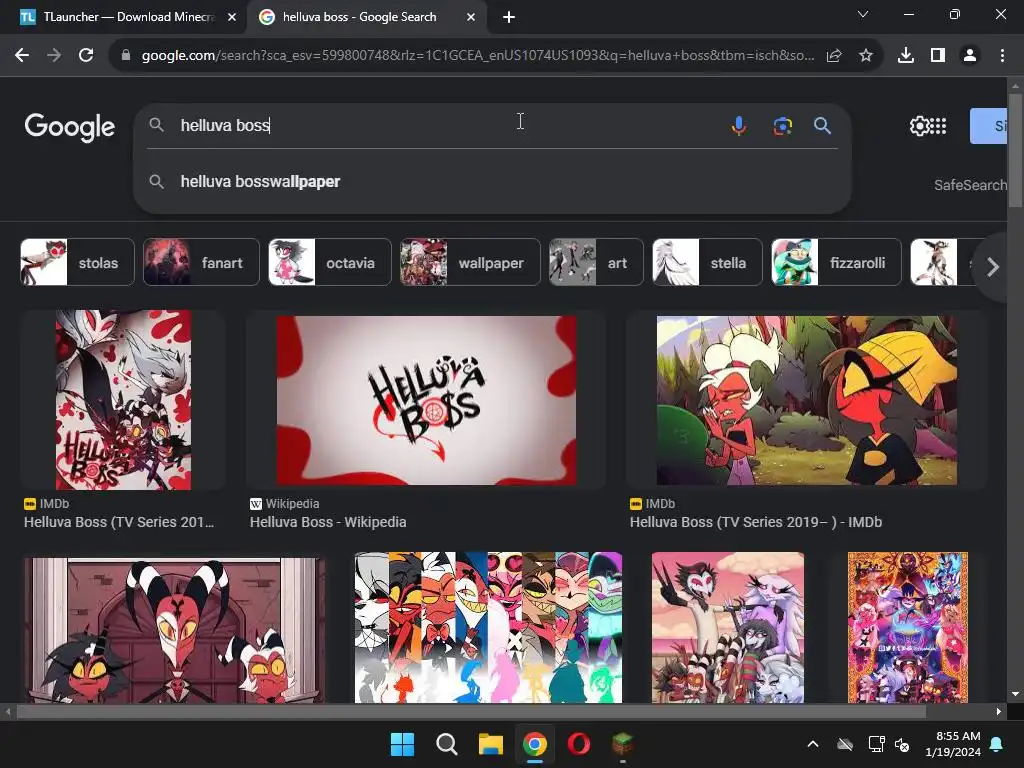
Task: Click the vertical page scrollbar thumb
Action: click(1015, 150)
